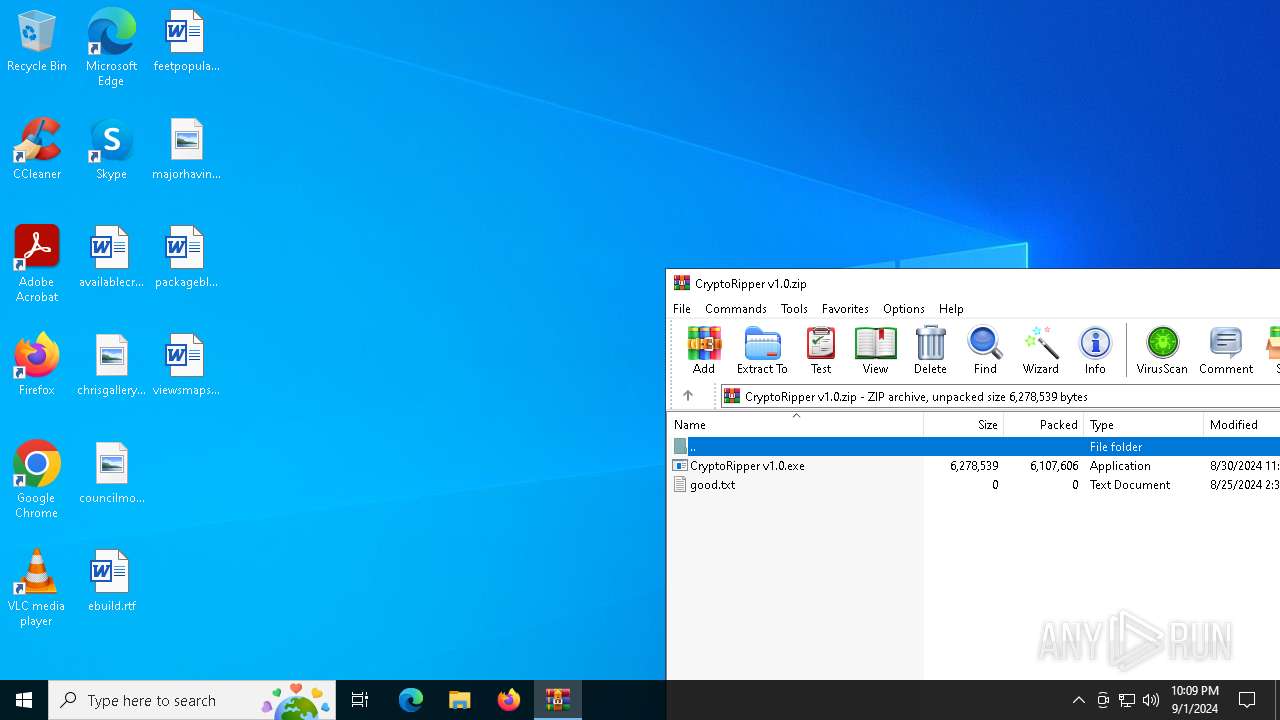
Task: Show hidden system tray icons
Action: (x=1079, y=700)
